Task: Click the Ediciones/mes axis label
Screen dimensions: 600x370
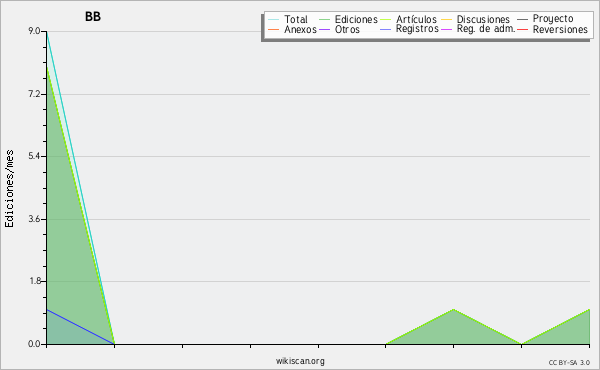Action: (x=9, y=189)
